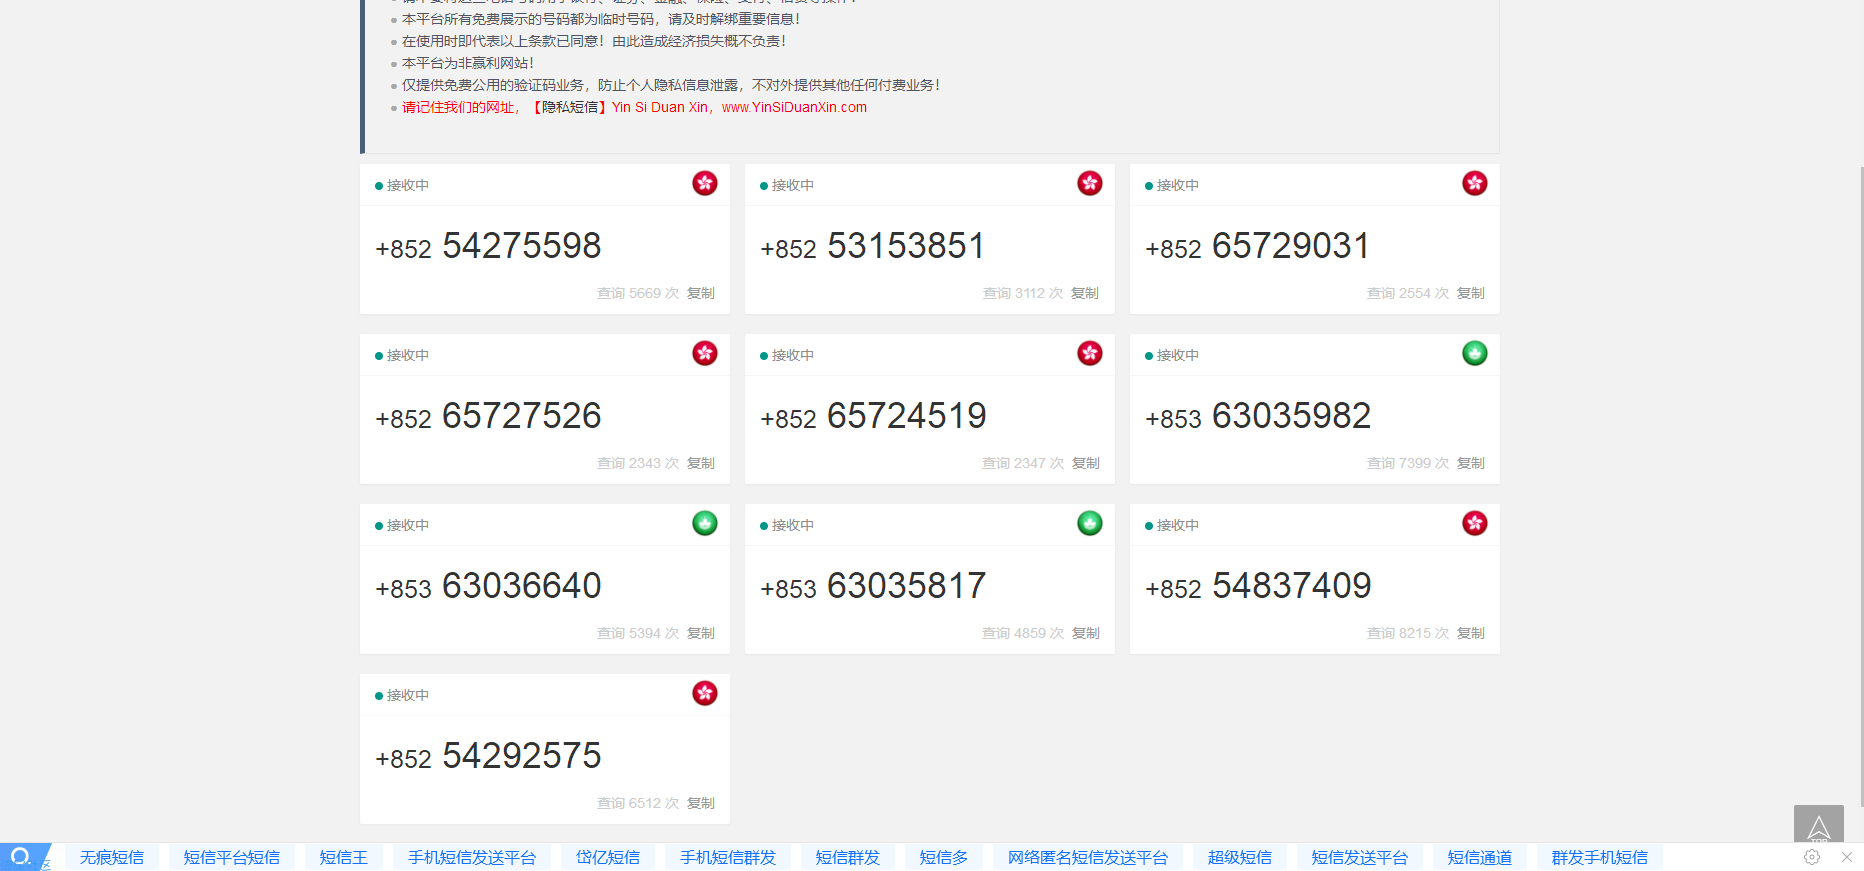Select the 超级短信 suggestion

pyautogui.click(x=1240, y=857)
